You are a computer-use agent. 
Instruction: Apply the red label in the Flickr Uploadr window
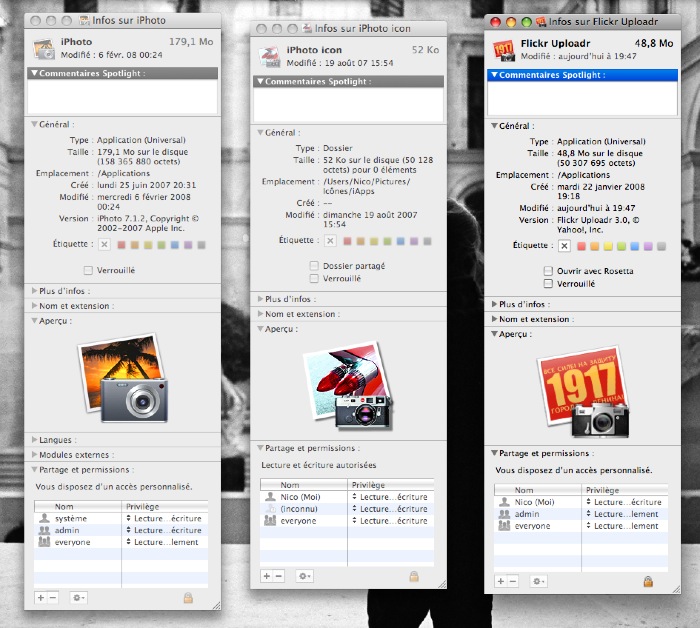(581, 246)
